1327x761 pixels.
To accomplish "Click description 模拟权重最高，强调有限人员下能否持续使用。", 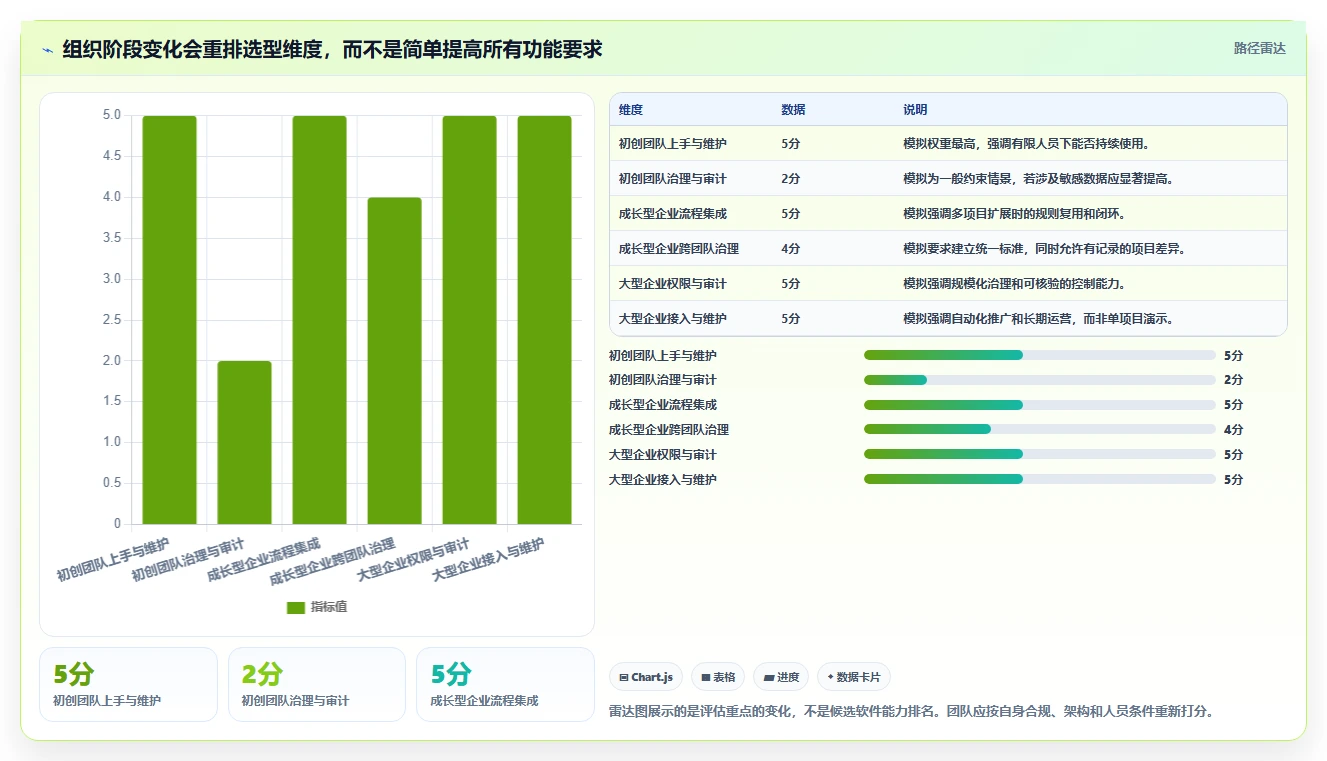I will pyautogui.click(x=1028, y=144).
